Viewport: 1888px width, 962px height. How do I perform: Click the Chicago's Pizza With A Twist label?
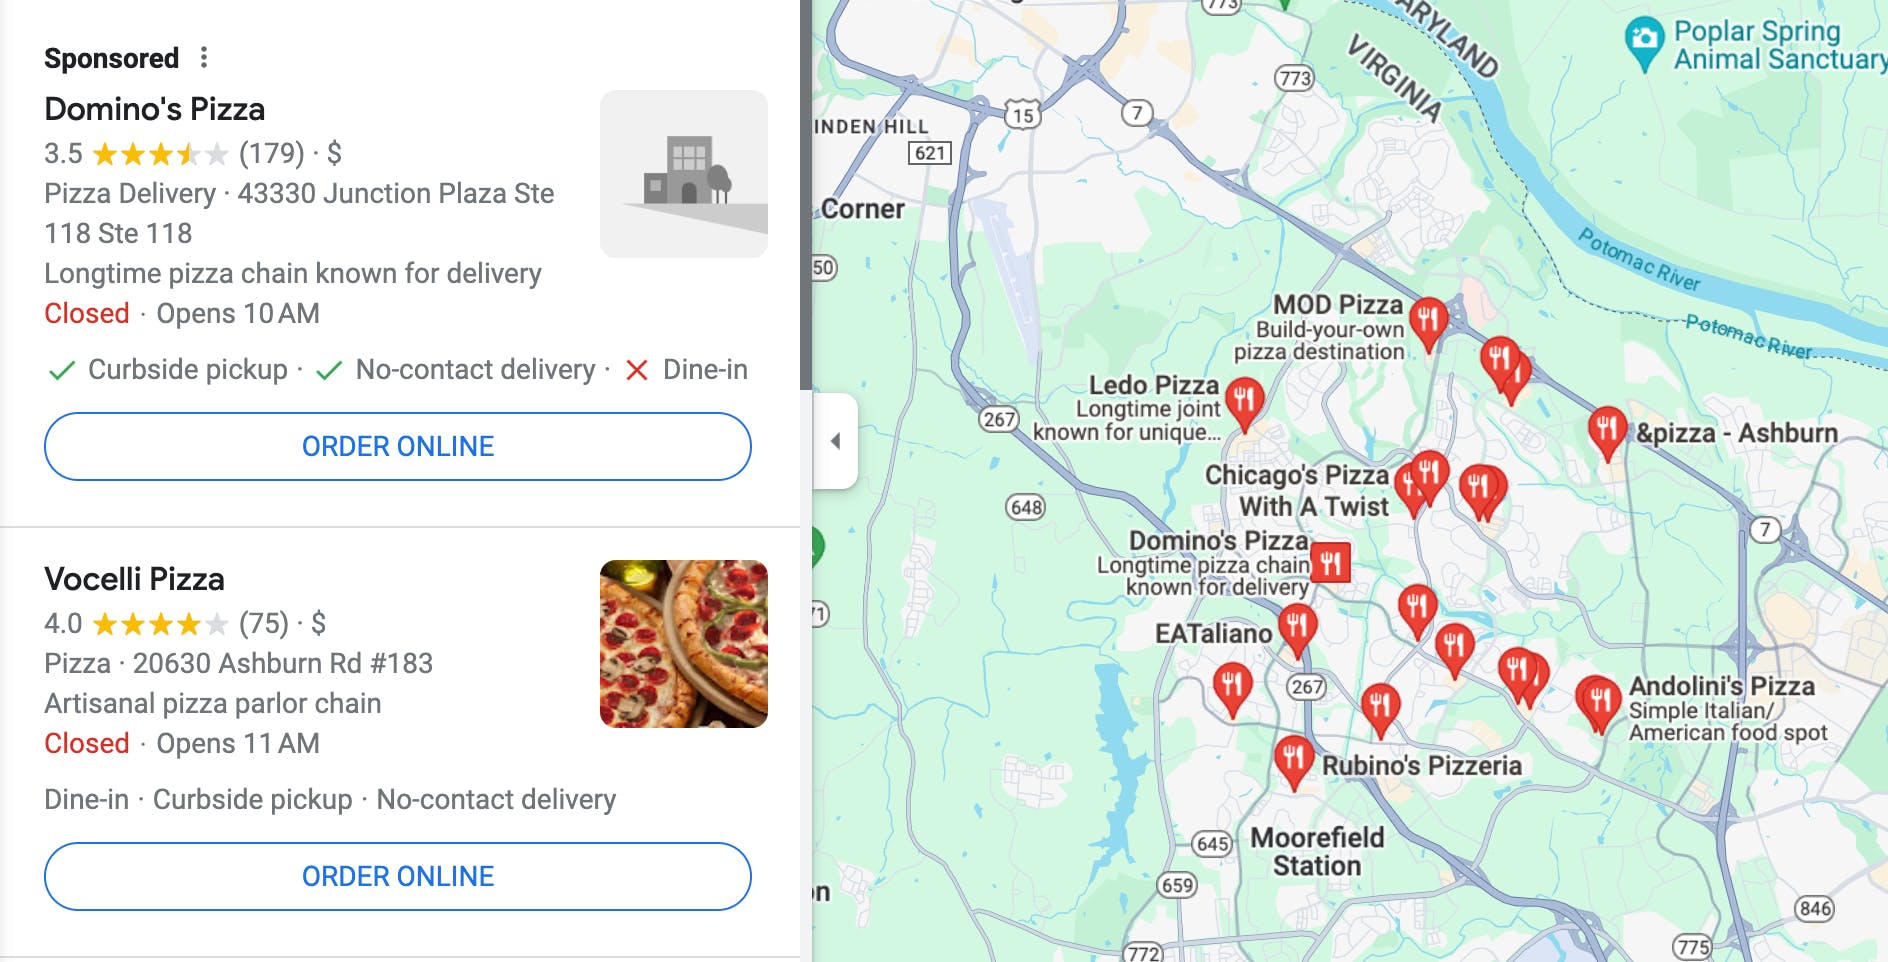click(1297, 490)
